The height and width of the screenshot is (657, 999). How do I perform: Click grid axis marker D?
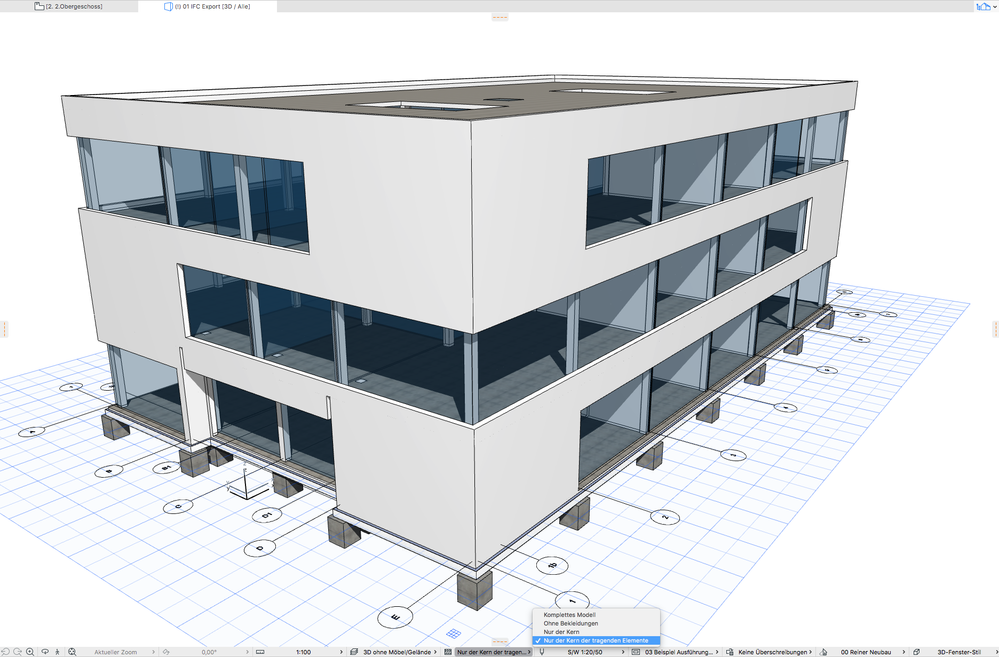(261, 548)
